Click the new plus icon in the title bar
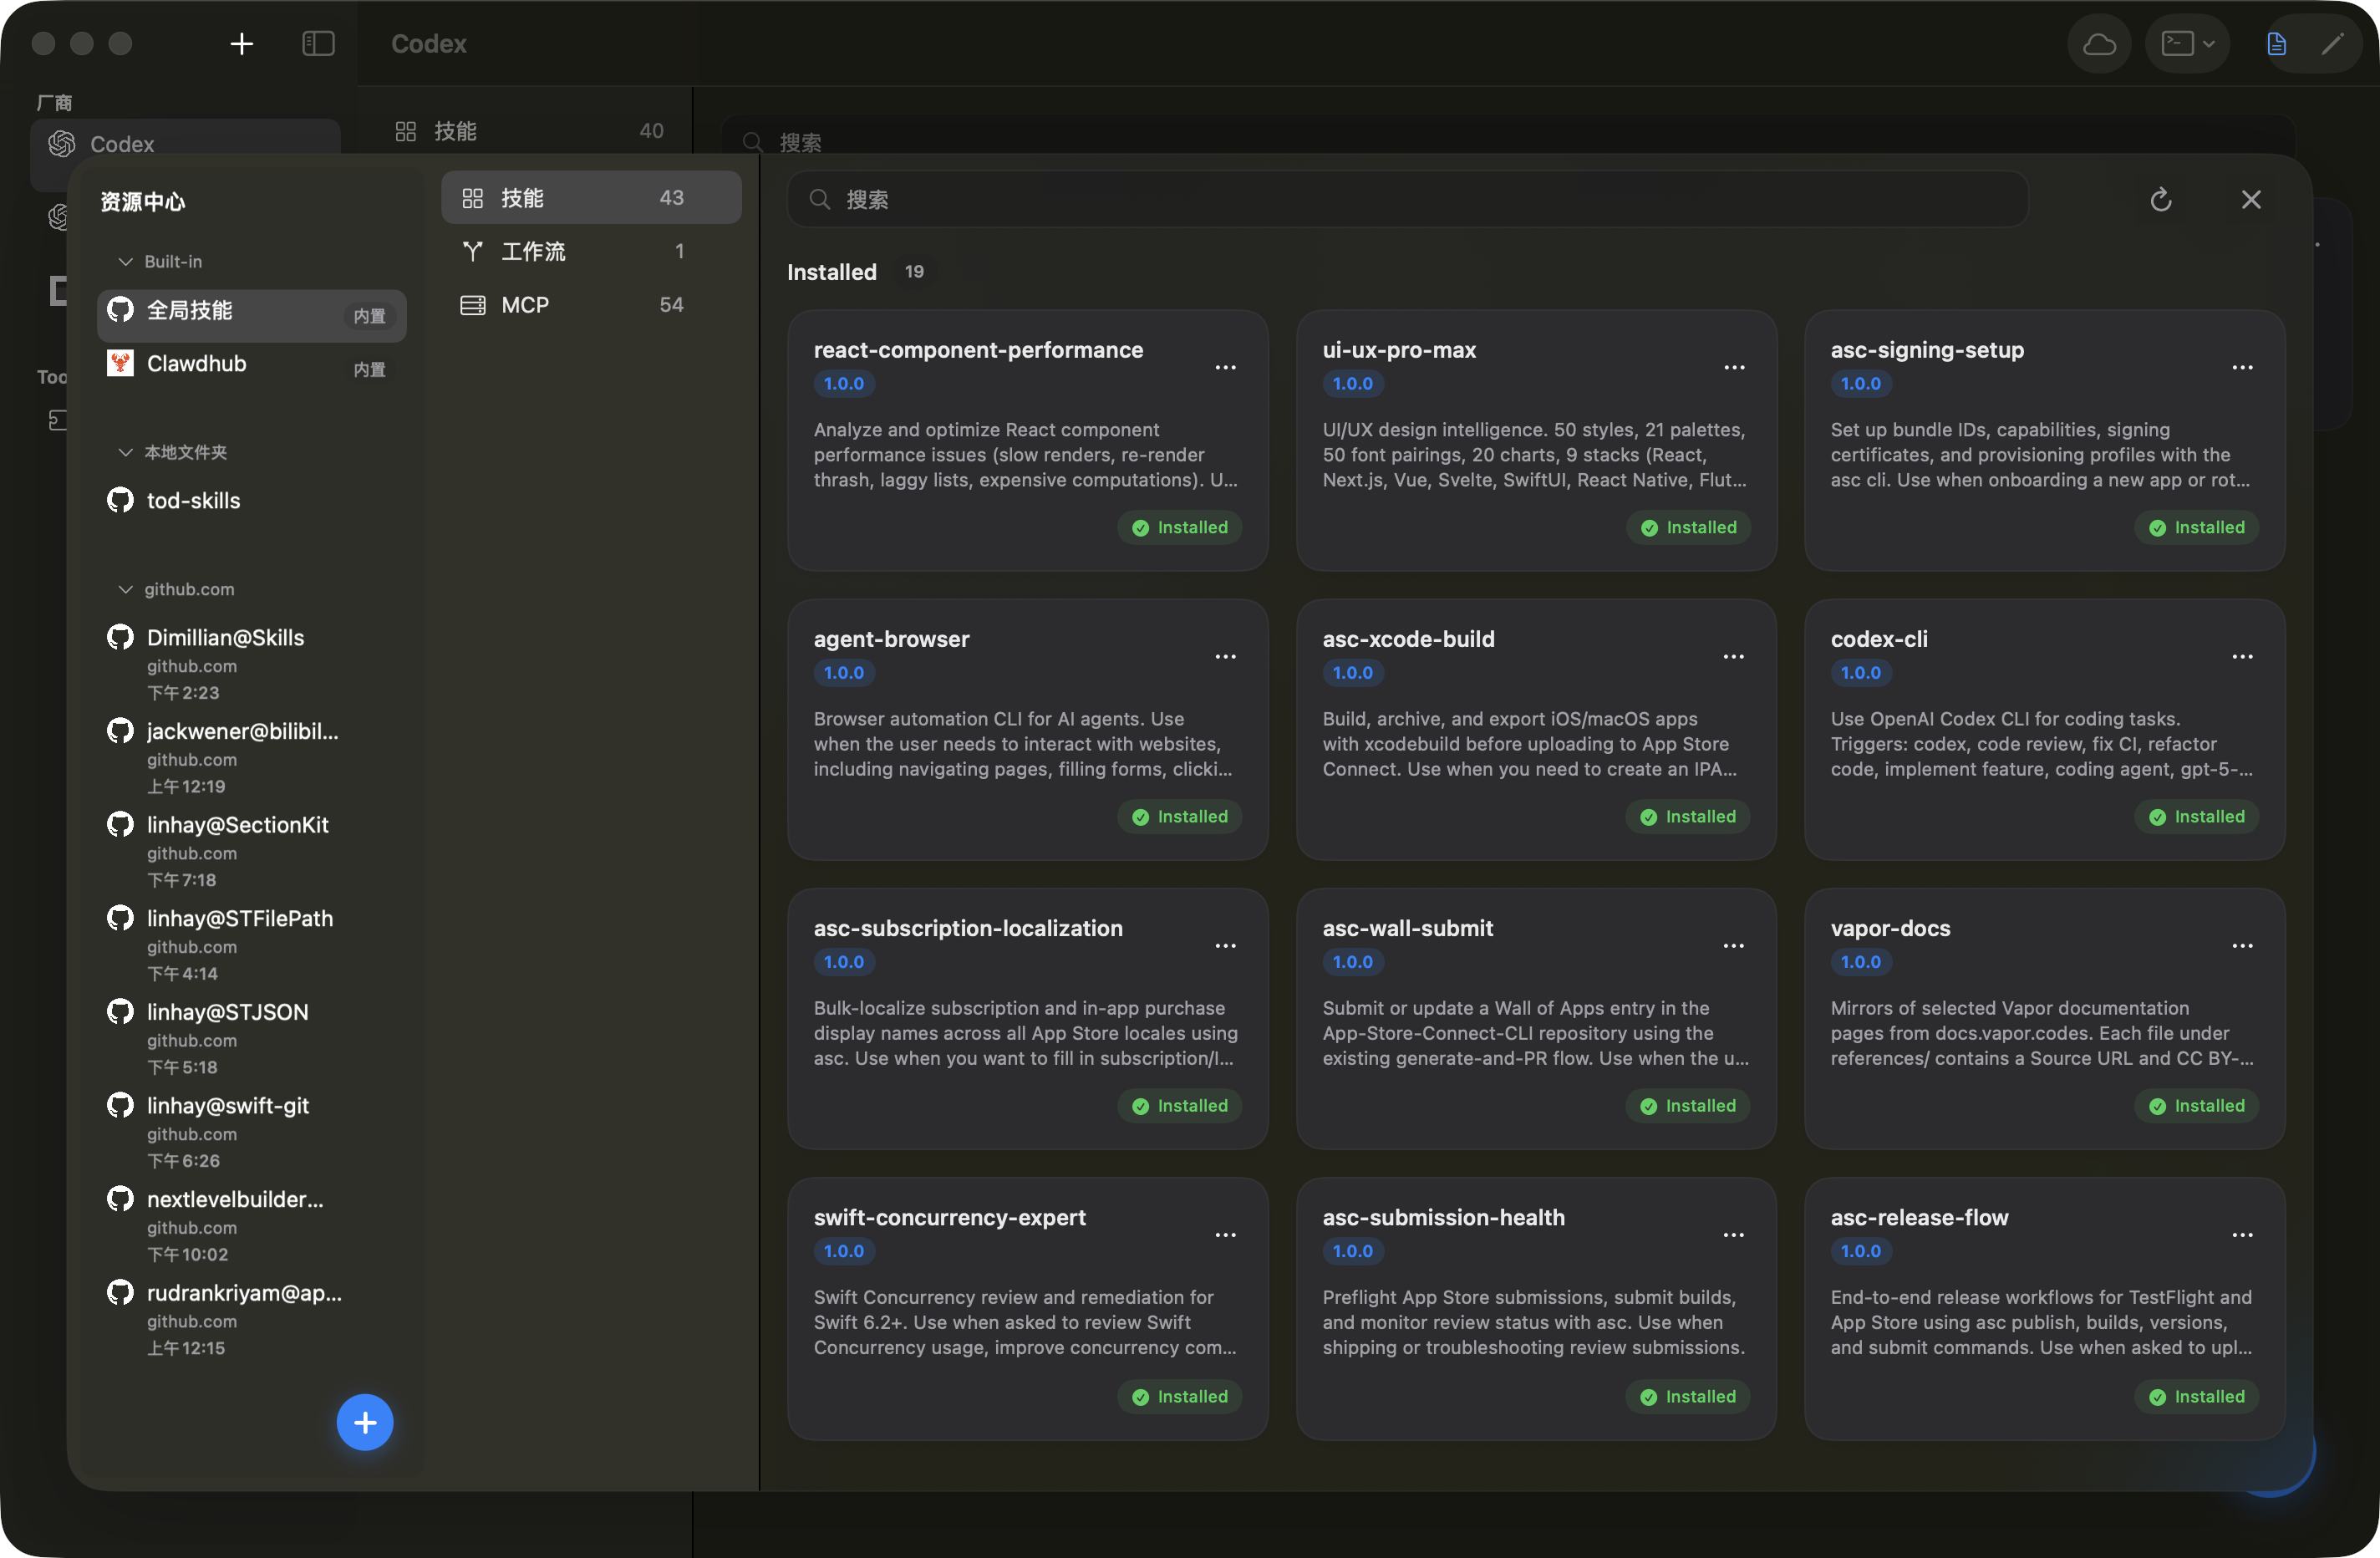Image resolution: width=2380 pixels, height=1558 pixels. click(242, 44)
